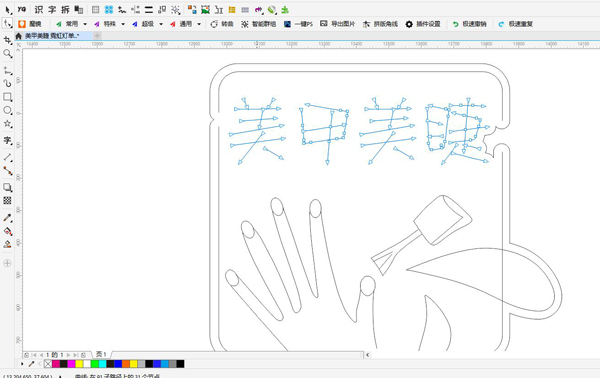Image resolution: width=600 pixels, height=378 pixels.
Task: Select the Zoom magnifier tool
Action: [x=7, y=54]
